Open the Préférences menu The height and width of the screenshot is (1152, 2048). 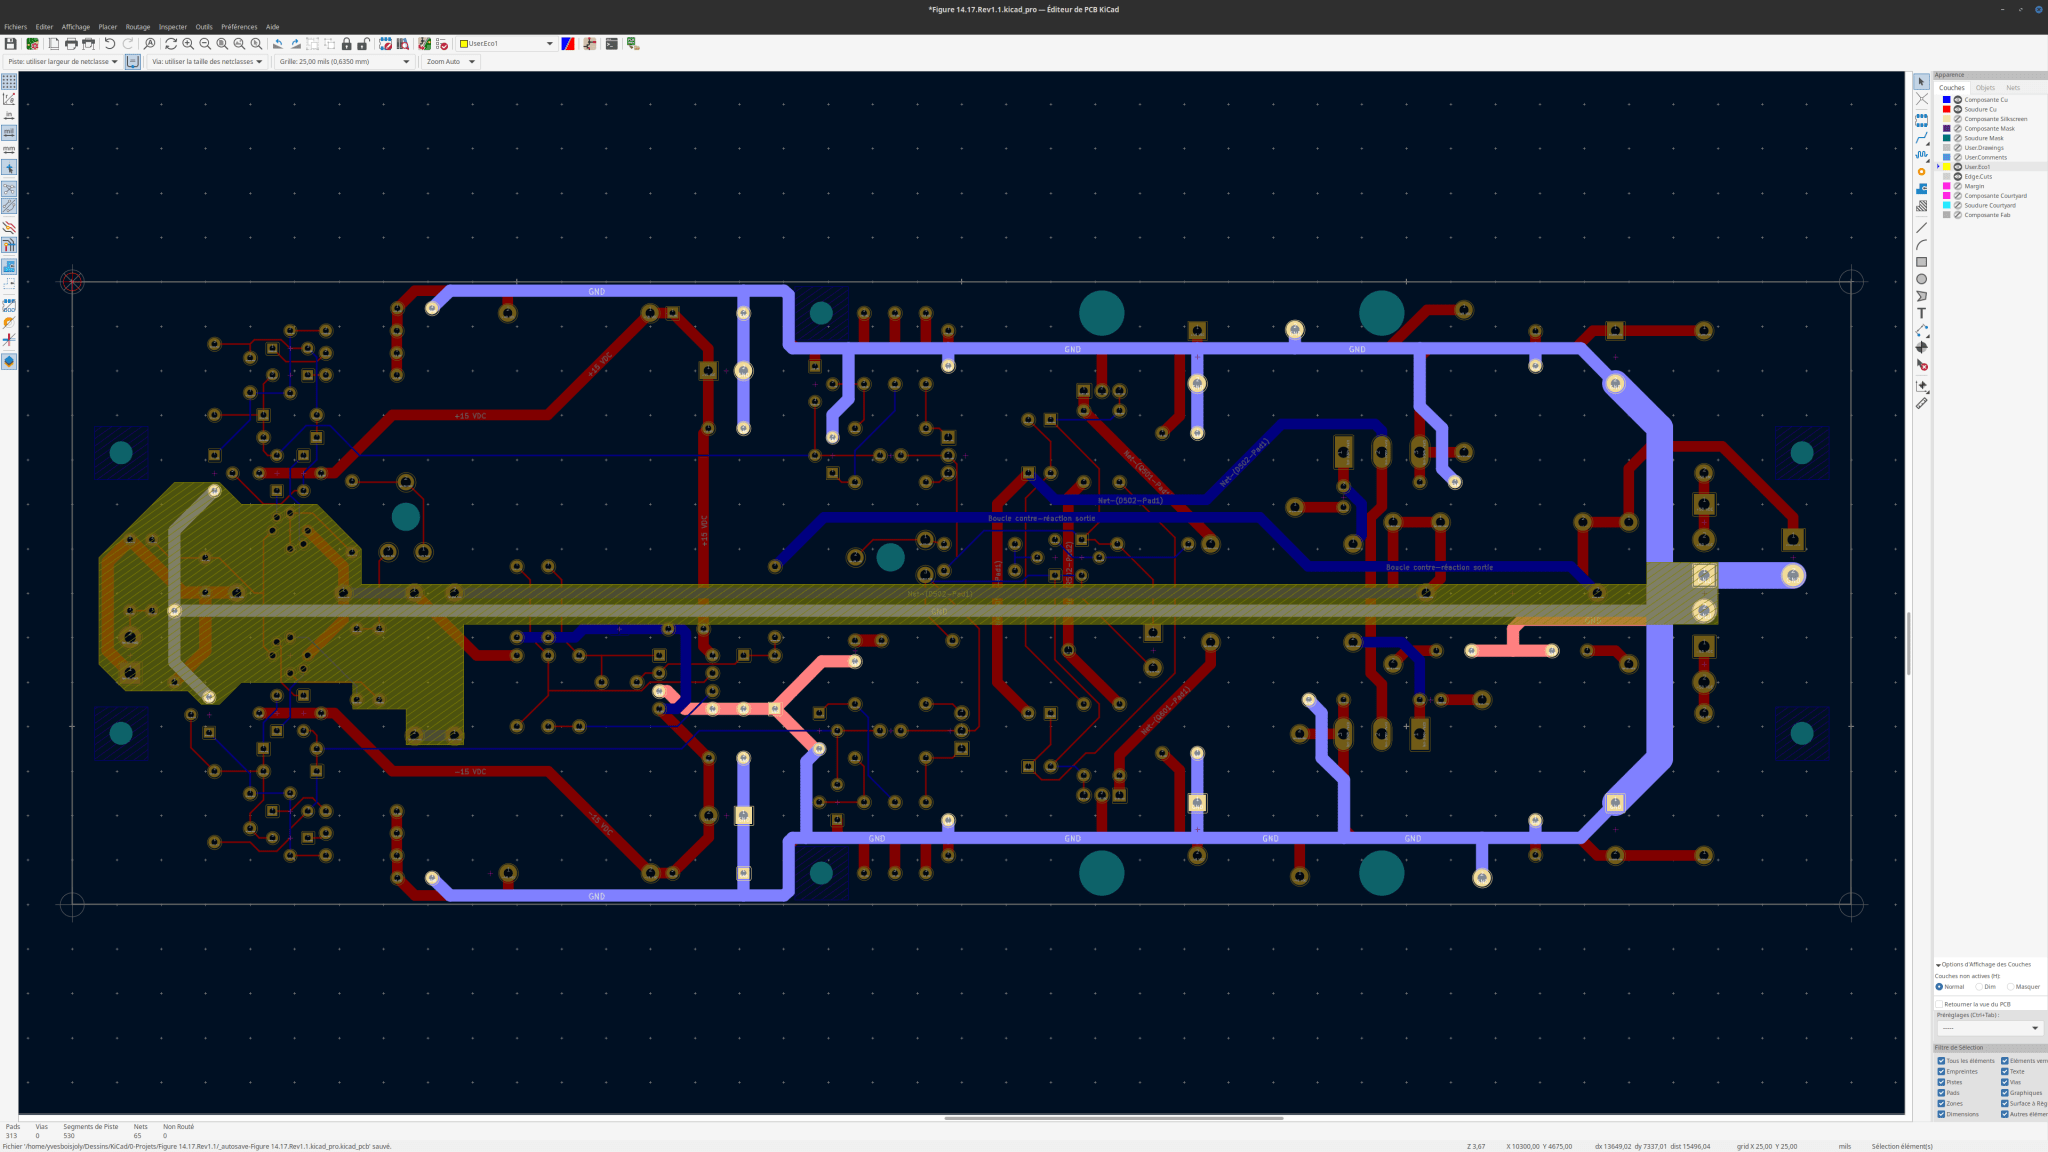click(x=239, y=27)
